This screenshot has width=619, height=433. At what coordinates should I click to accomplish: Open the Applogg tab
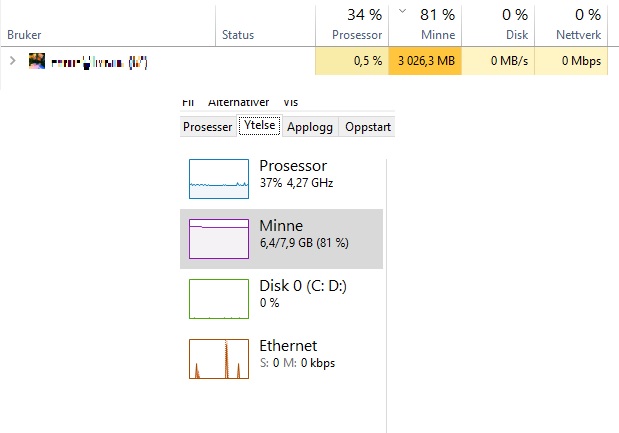(310, 127)
